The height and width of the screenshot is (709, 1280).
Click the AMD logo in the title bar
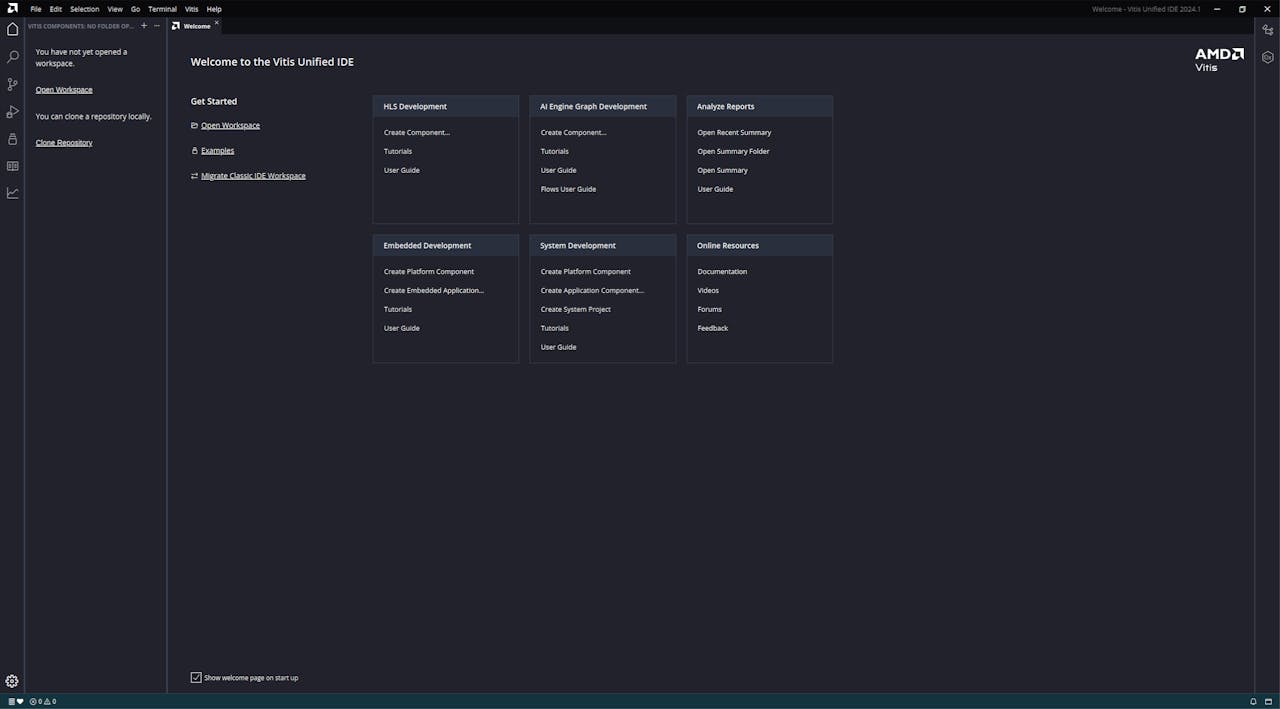pos(12,9)
